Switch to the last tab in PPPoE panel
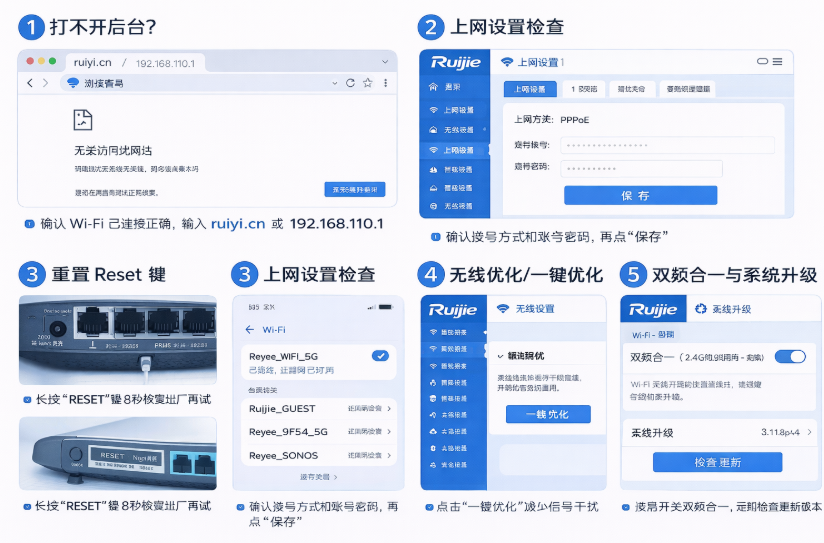The height and width of the screenshot is (543, 824). (x=688, y=89)
